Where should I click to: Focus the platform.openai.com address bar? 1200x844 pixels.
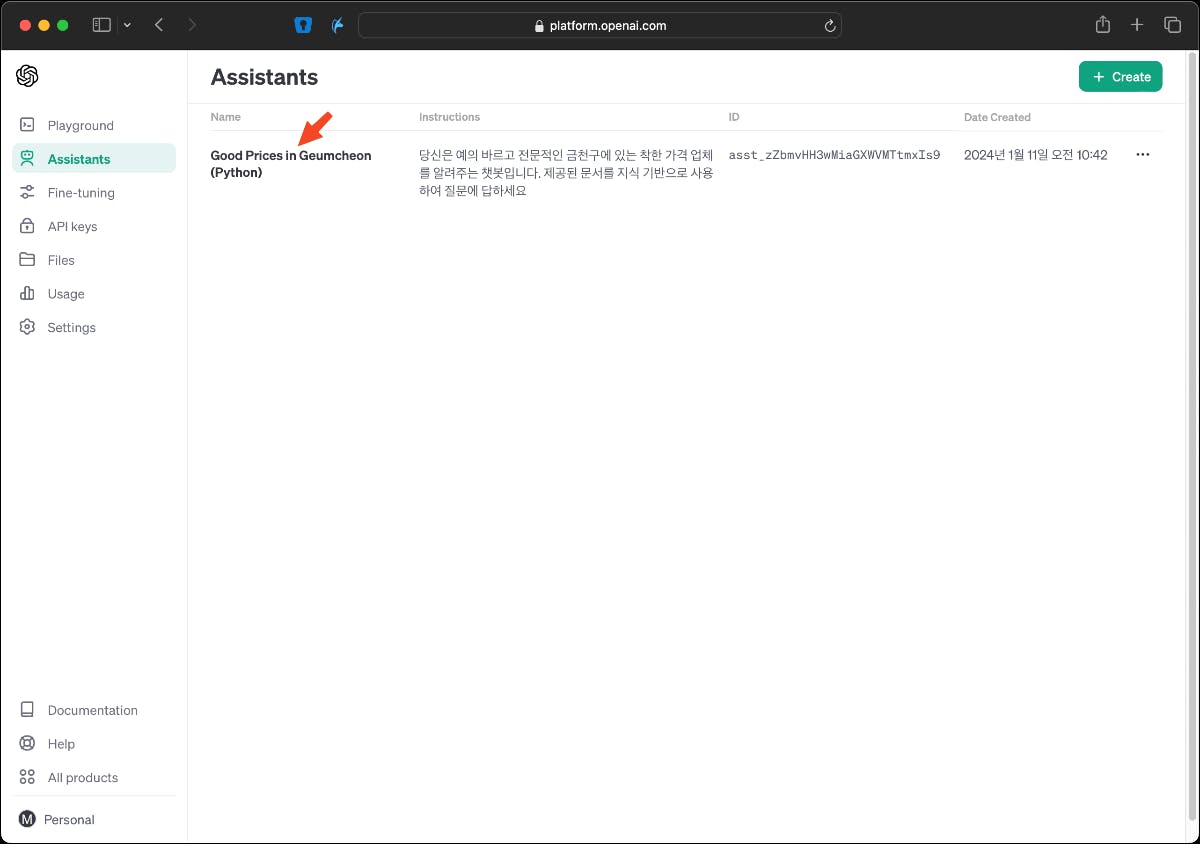pos(600,26)
